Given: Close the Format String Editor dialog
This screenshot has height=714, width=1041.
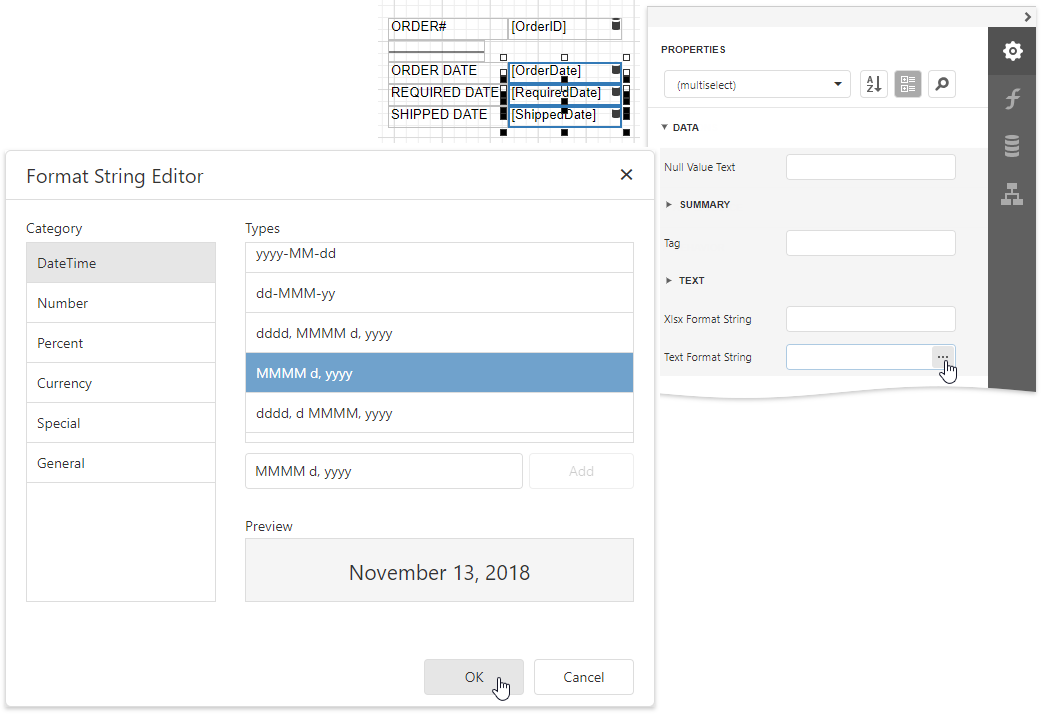Looking at the screenshot, I should (x=626, y=175).
